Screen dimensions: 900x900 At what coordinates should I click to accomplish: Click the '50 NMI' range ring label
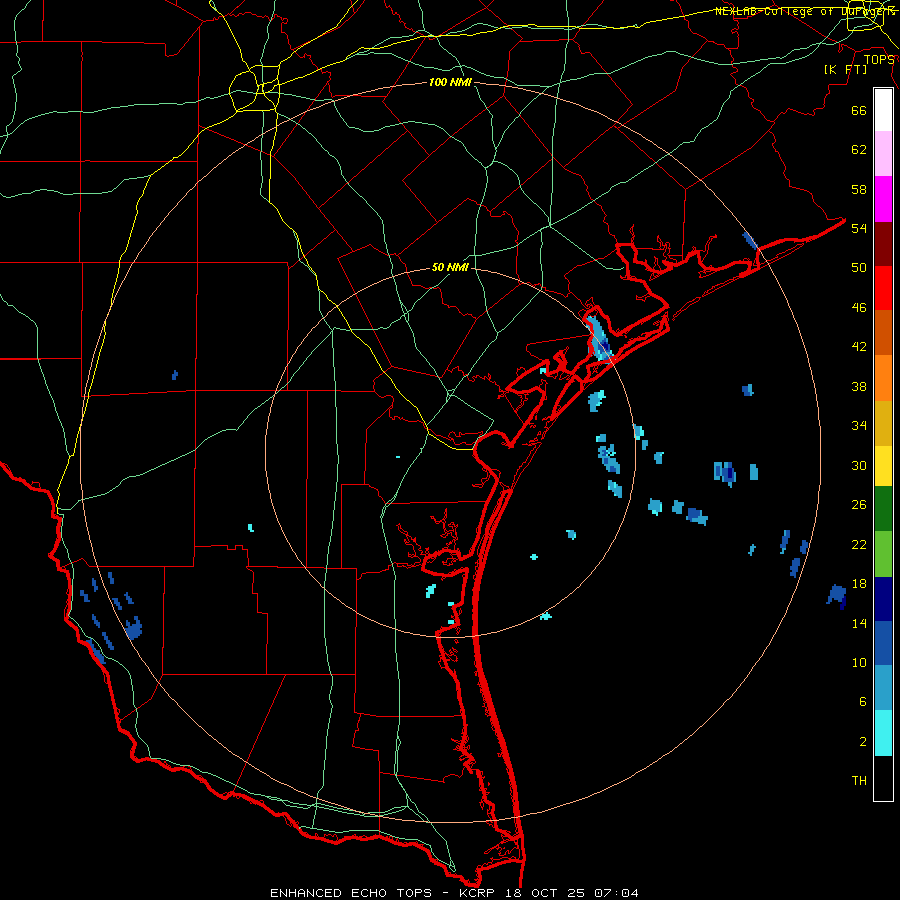pyautogui.click(x=450, y=267)
